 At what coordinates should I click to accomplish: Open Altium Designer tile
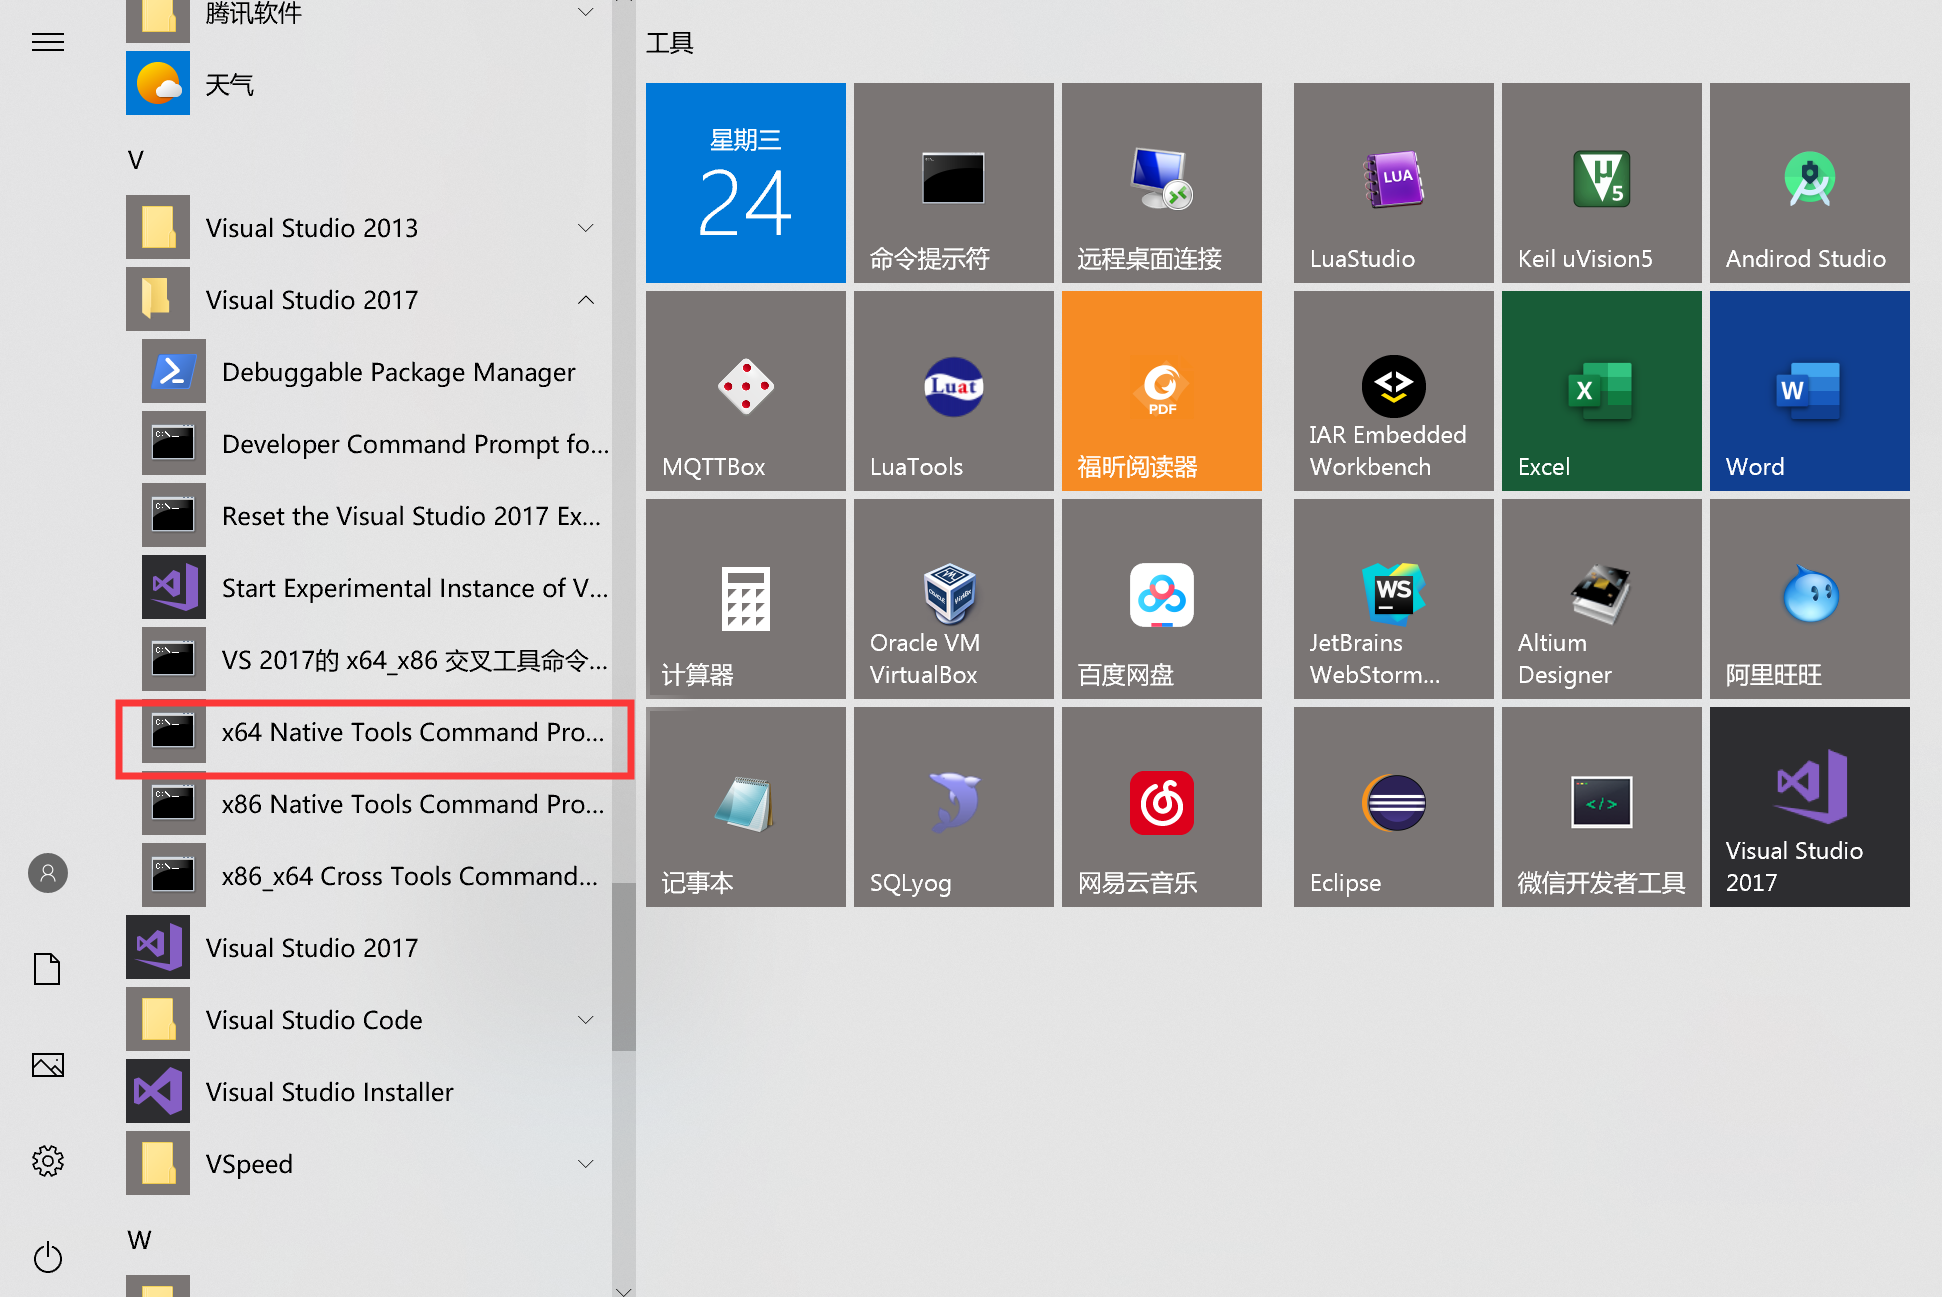tap(1601, 599)
